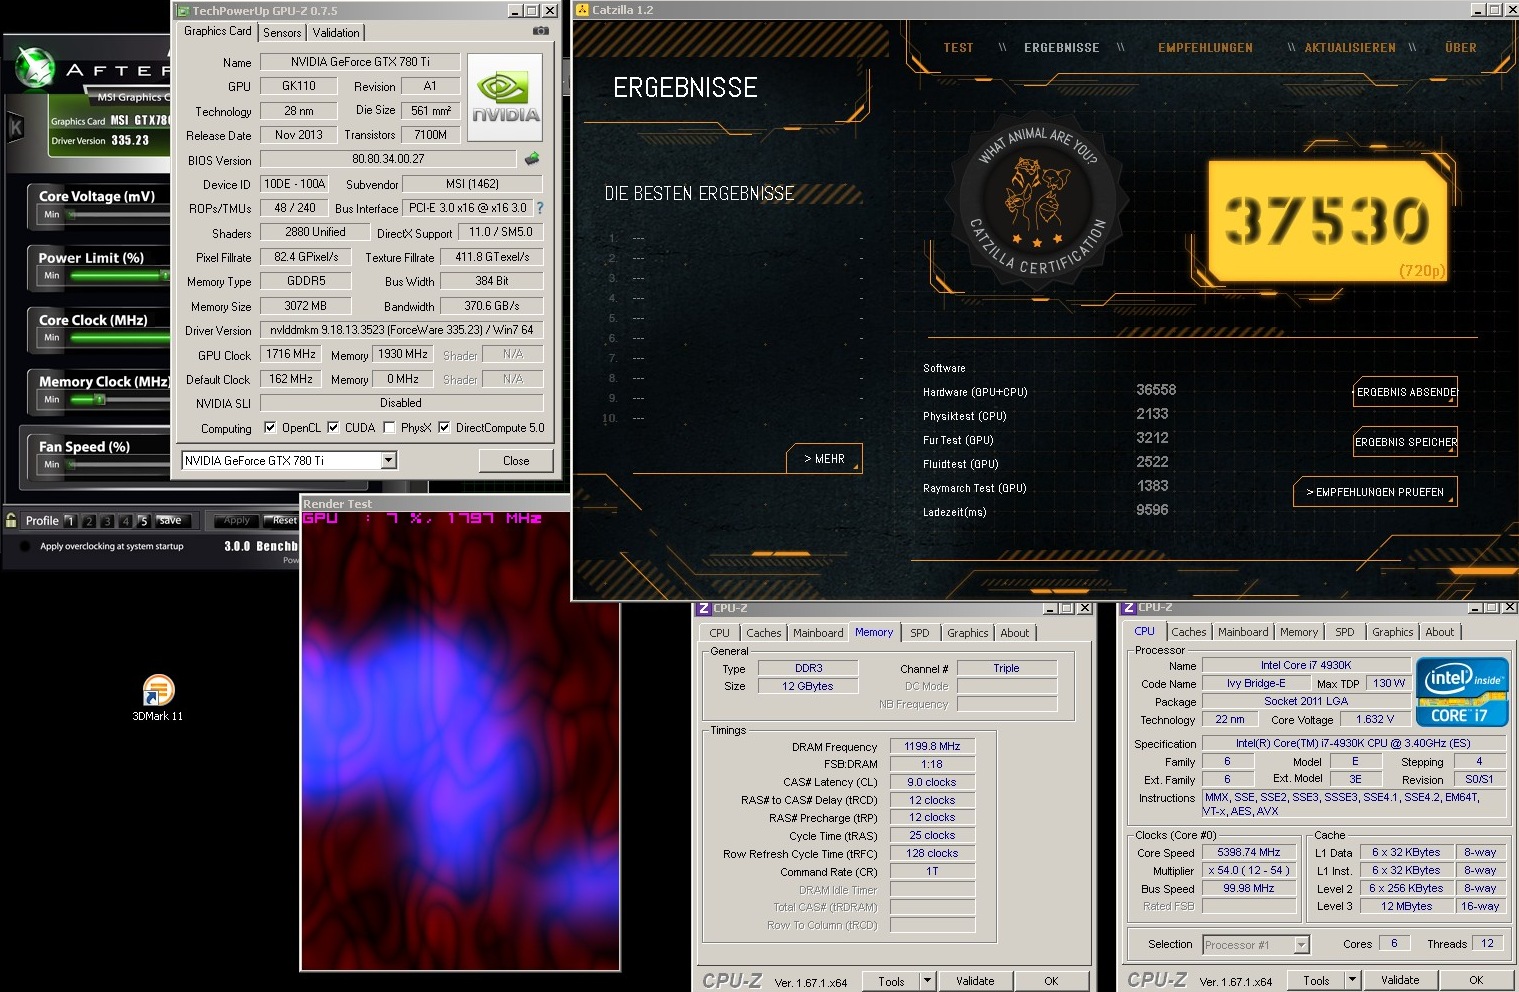Open the Caches tab in CPU-Z CPU window

(1189, 632)
